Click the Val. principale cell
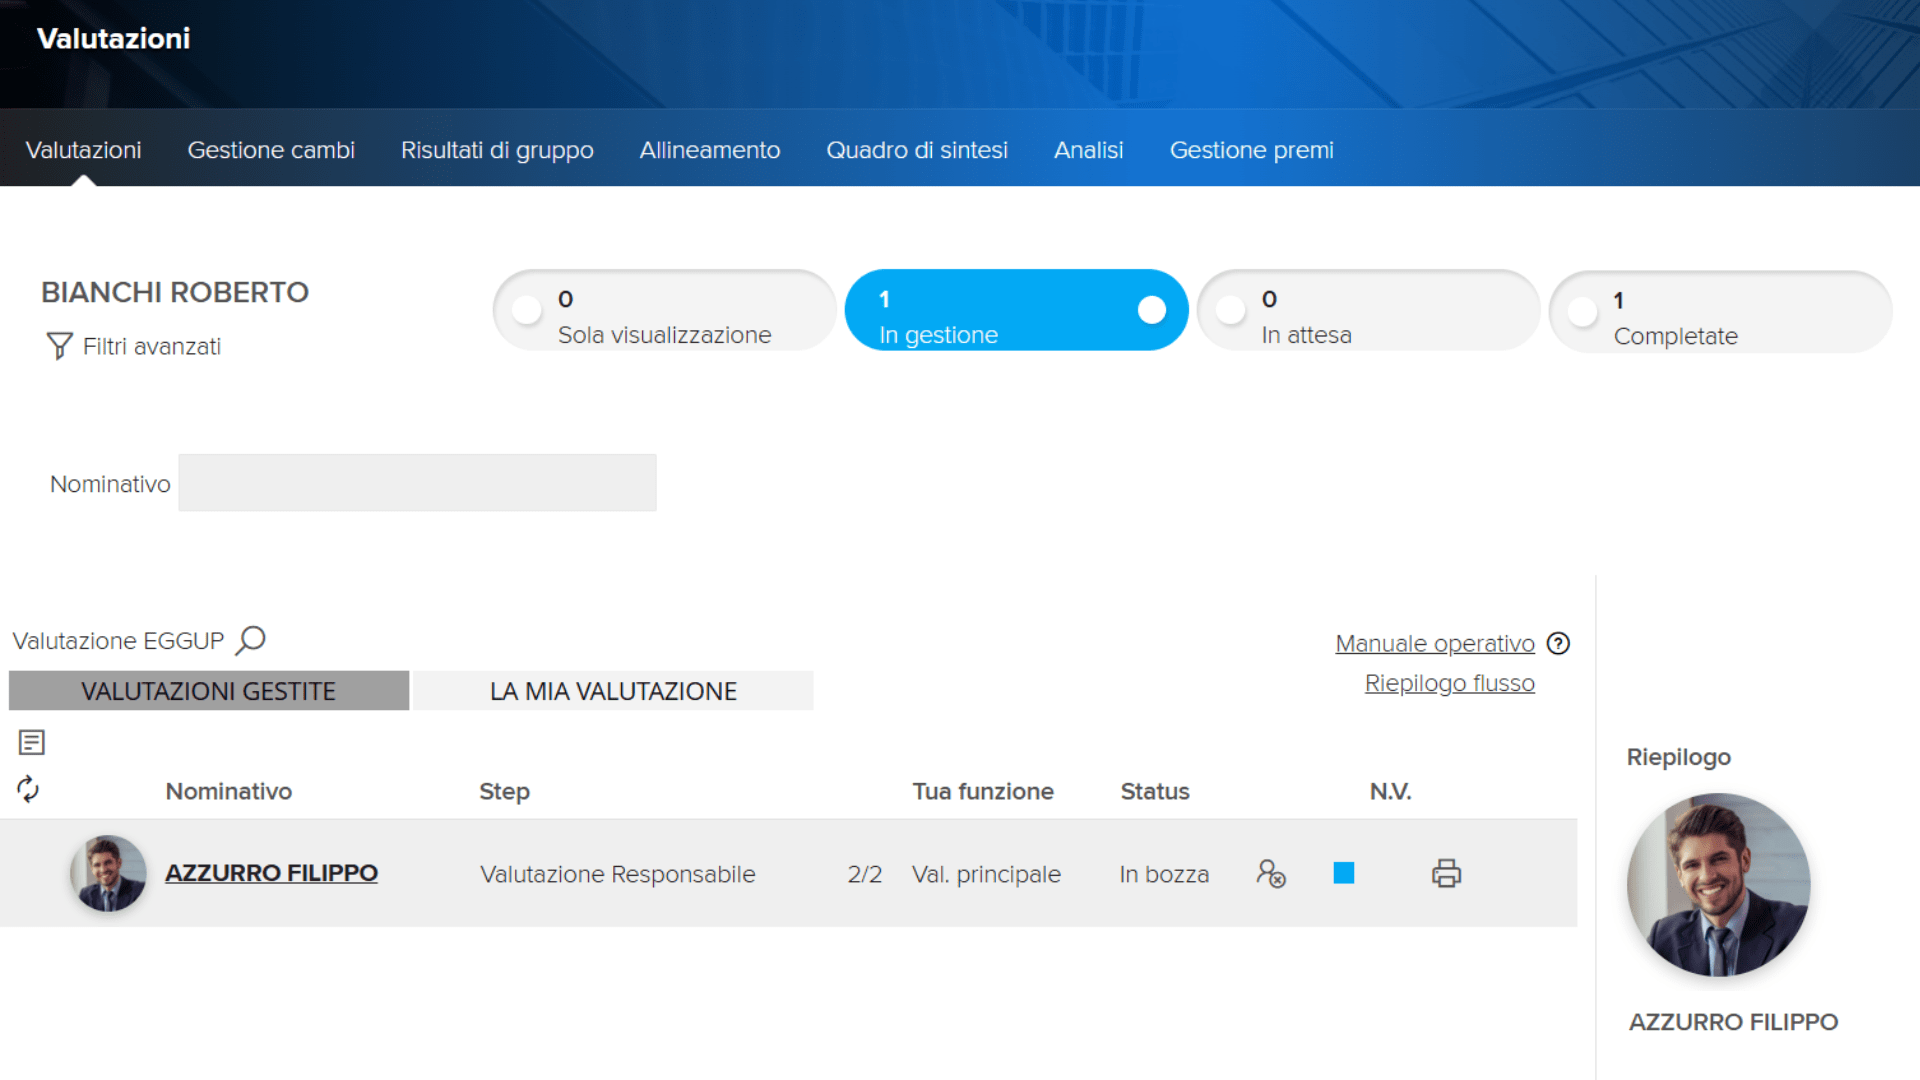This screenshot has height=1080, width=1920. (x=986, y=874)
